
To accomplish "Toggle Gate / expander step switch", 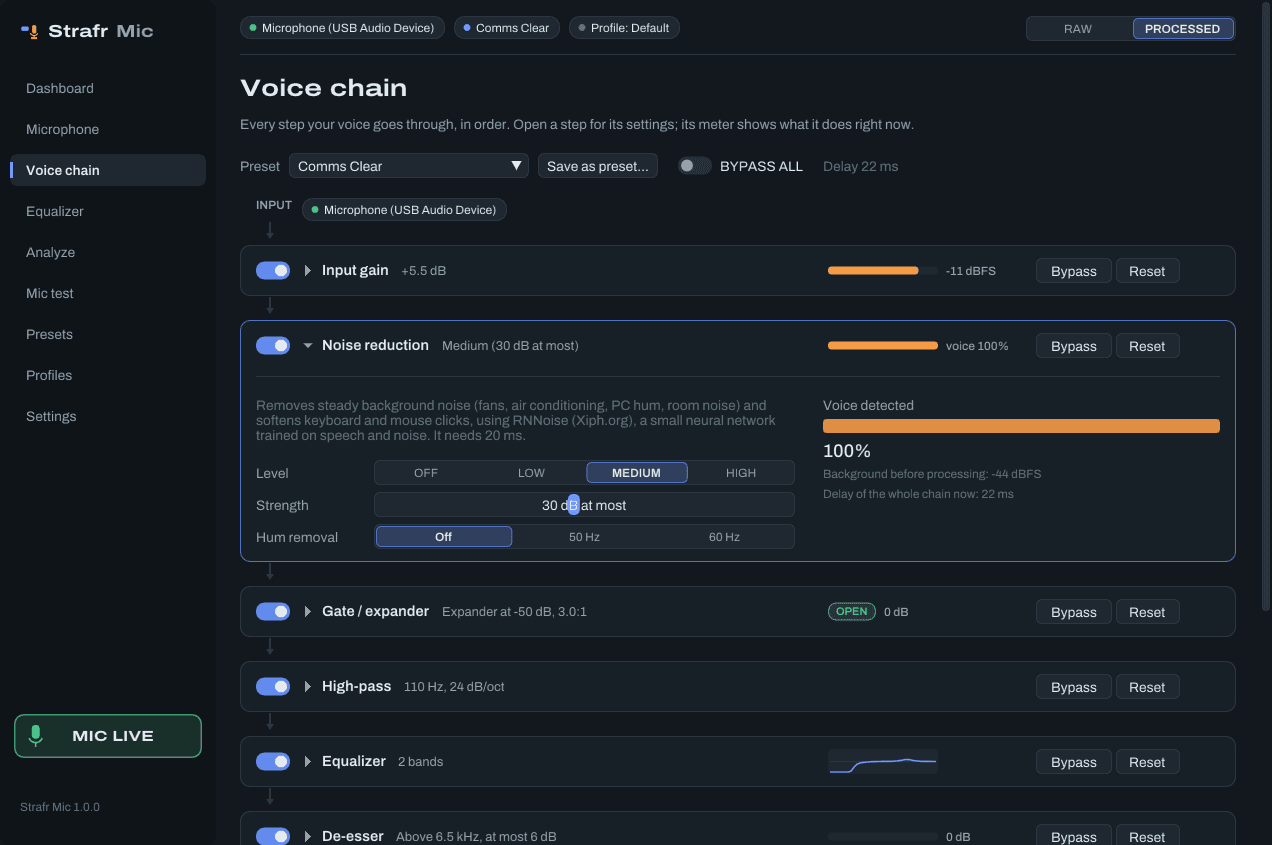I will [x=273, y=612].
